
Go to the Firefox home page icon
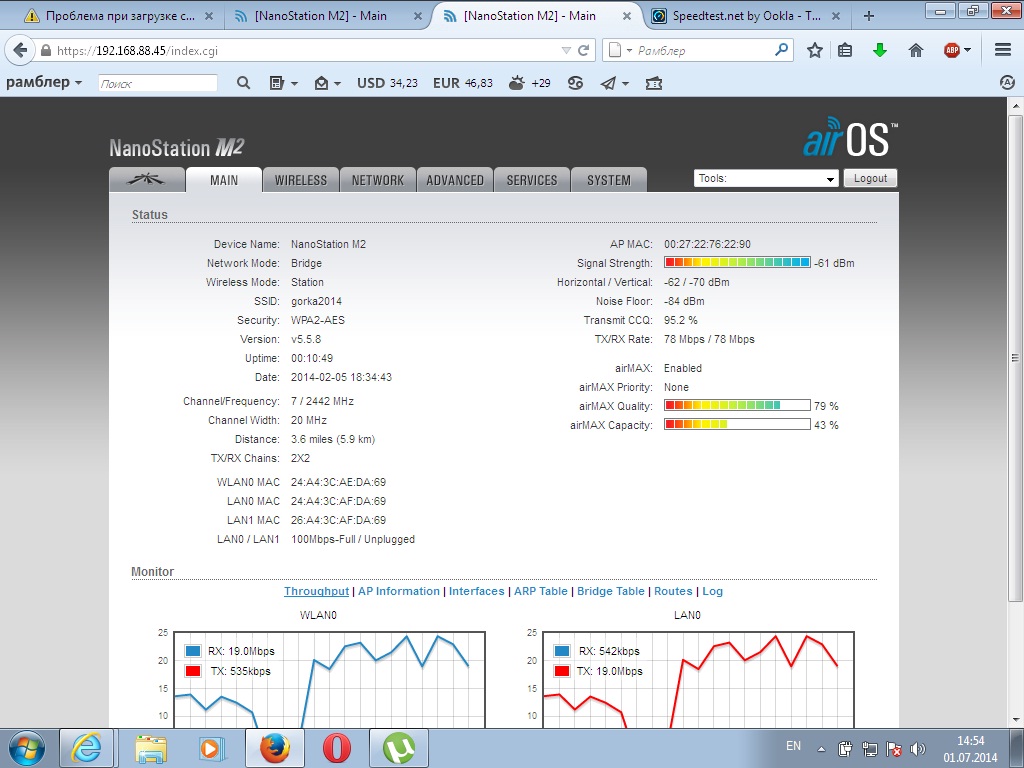coord(916,50)
